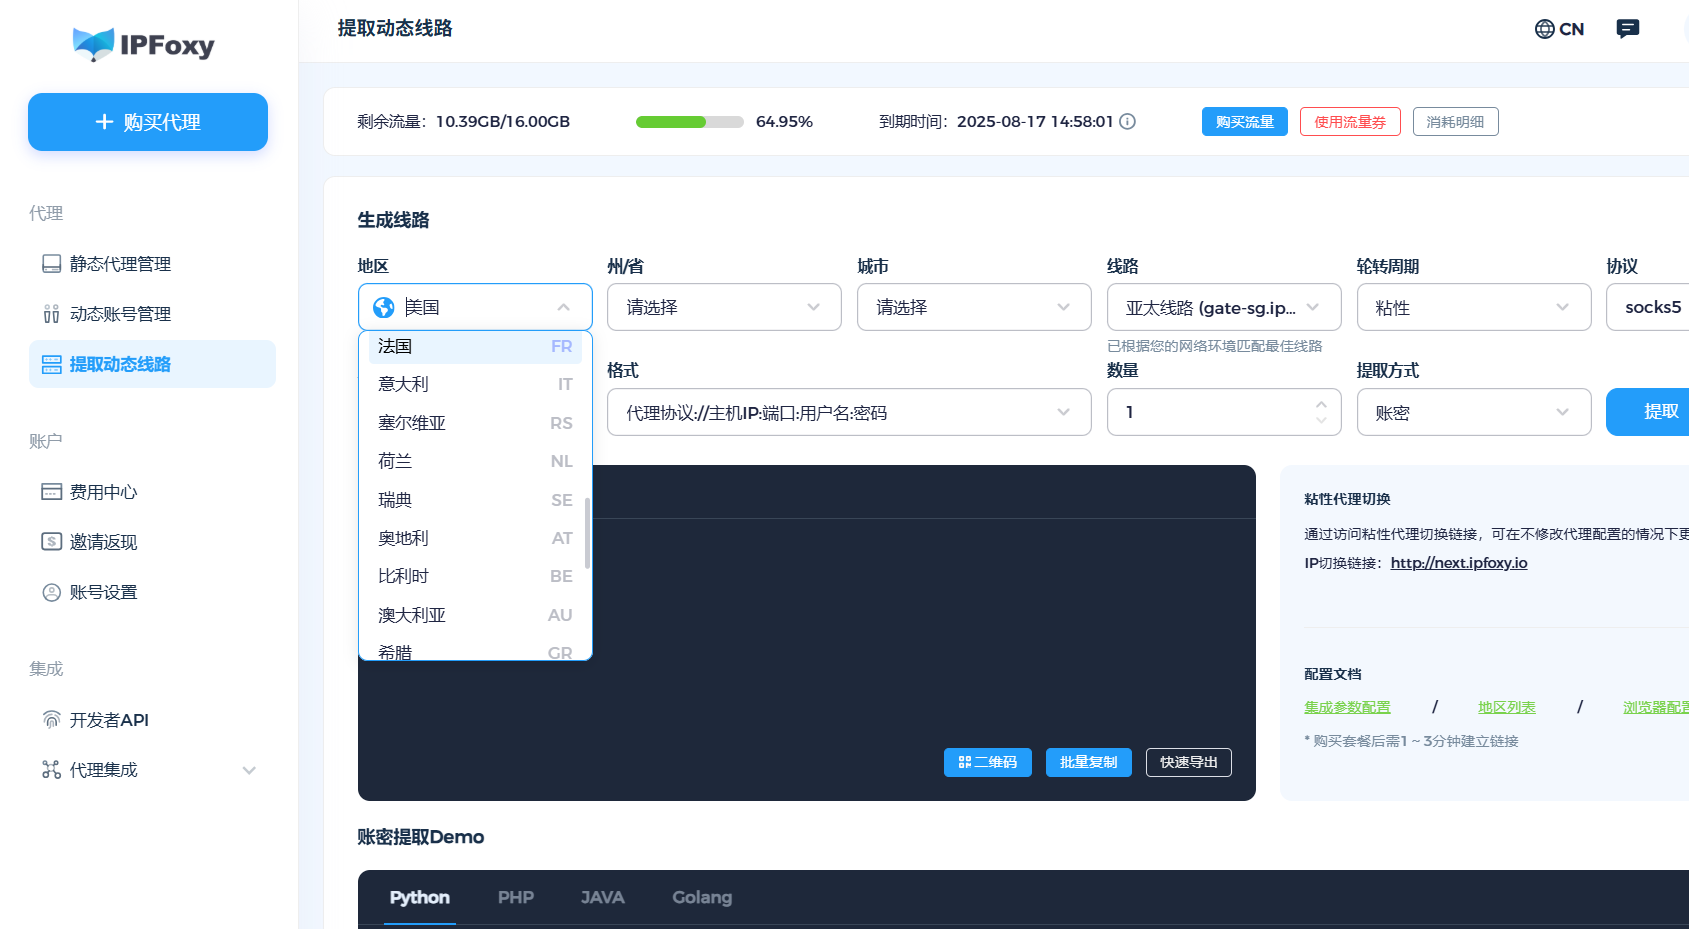Open the 格式 format dropdown
Screen dimensions: 1689x929
[849, 412]
